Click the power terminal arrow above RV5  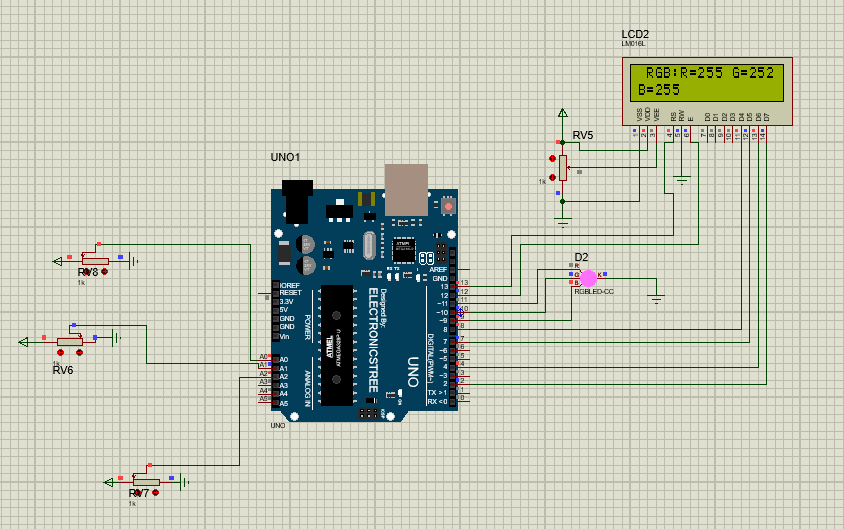pos(563,114)
